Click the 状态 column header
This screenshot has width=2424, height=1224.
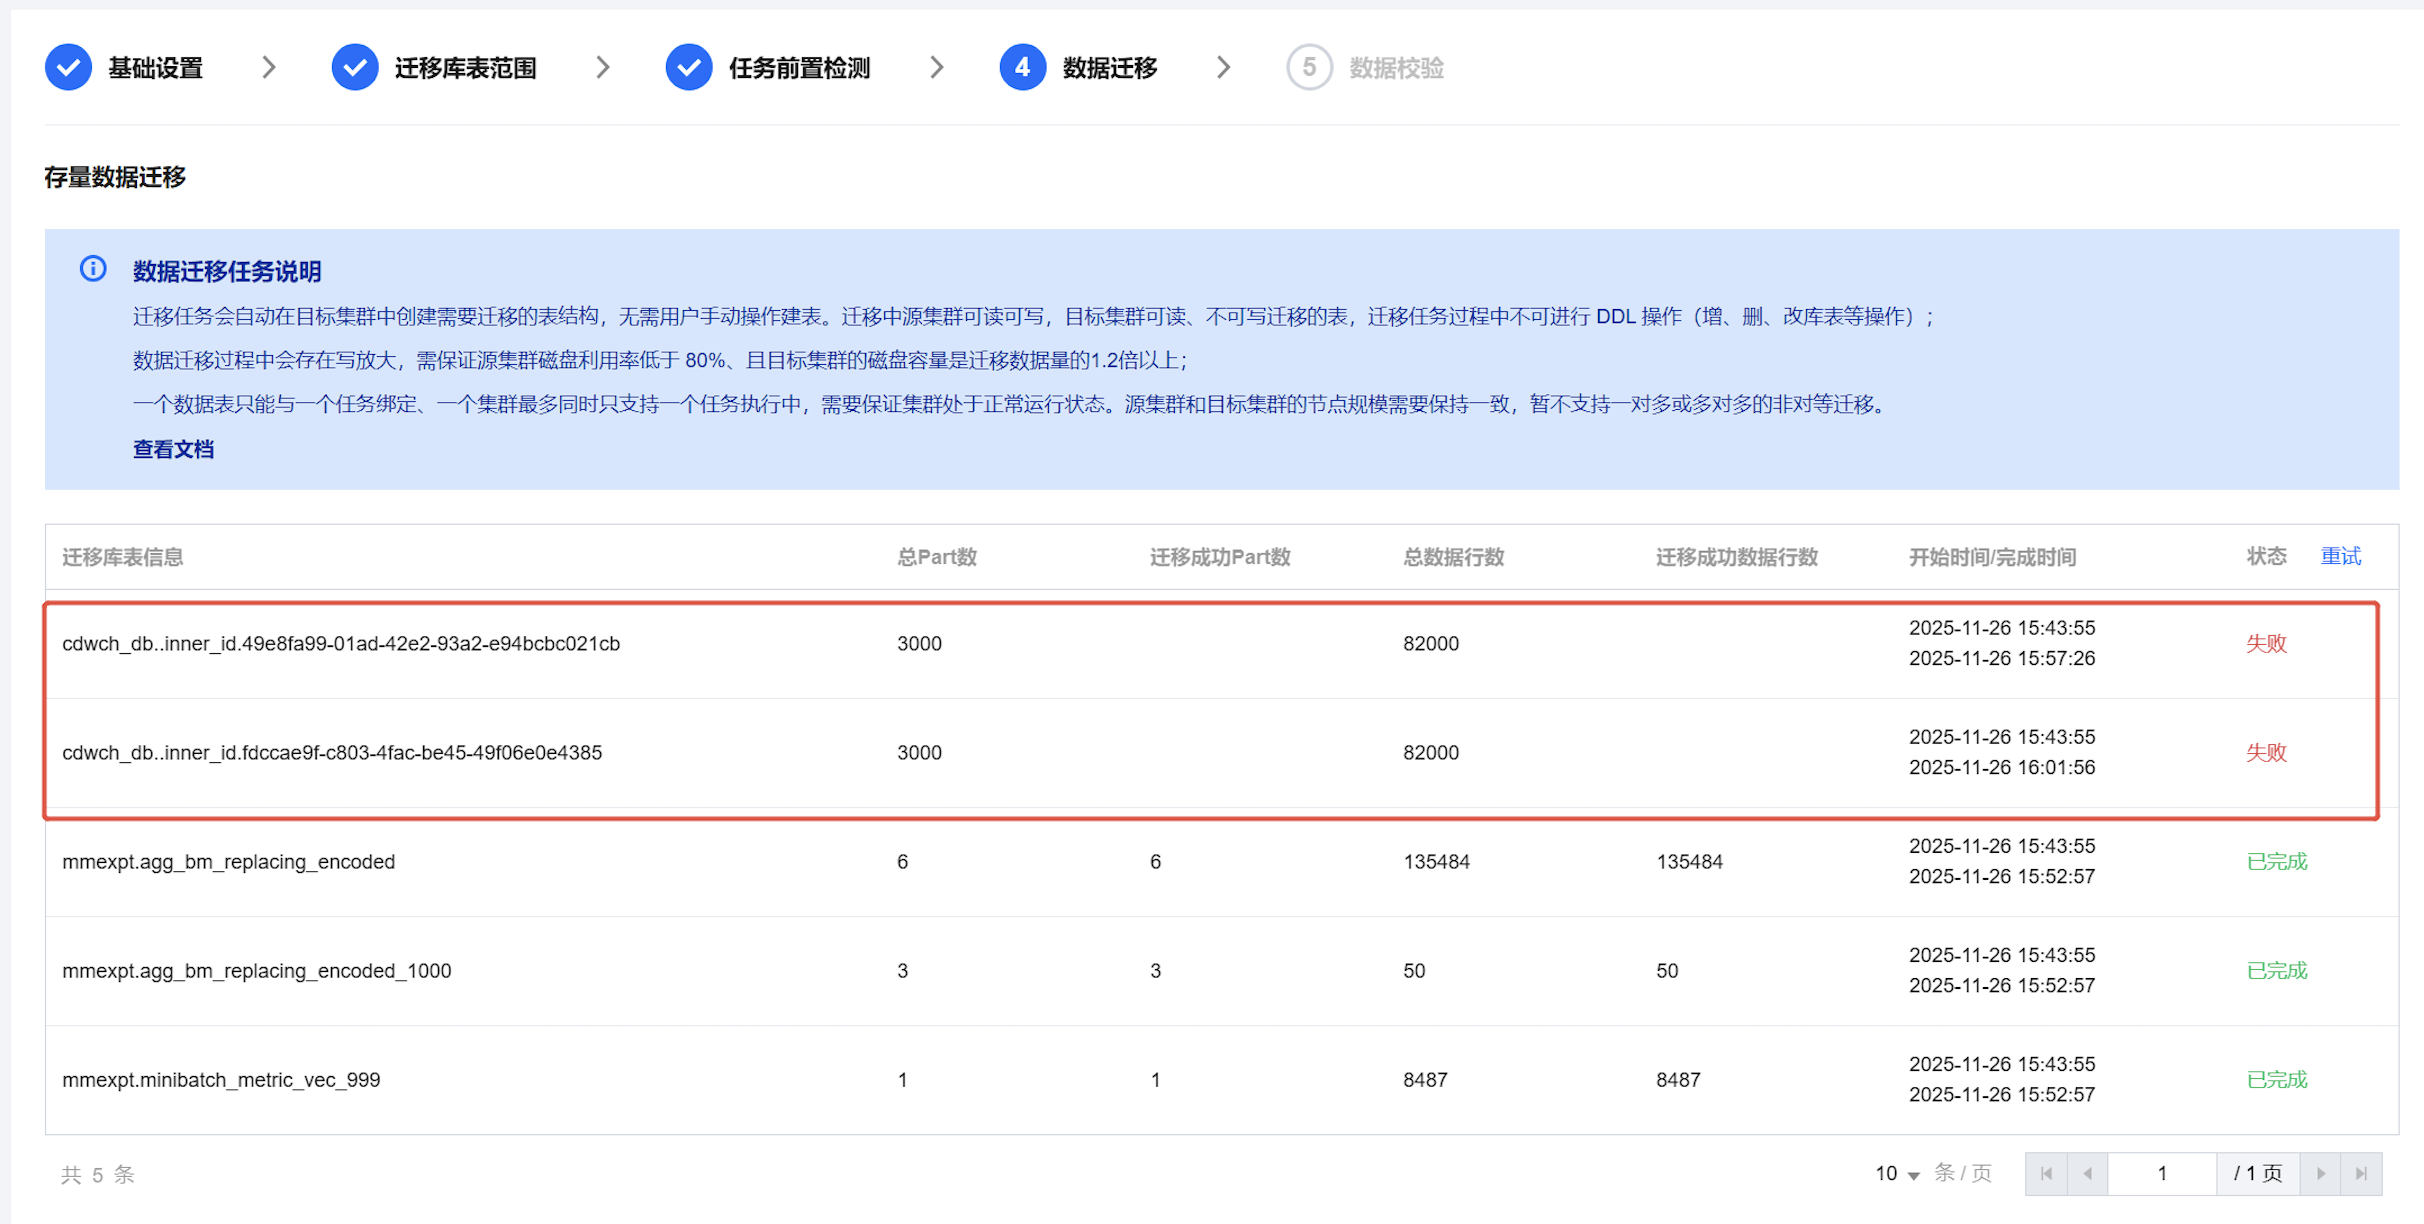(2266, 556)
